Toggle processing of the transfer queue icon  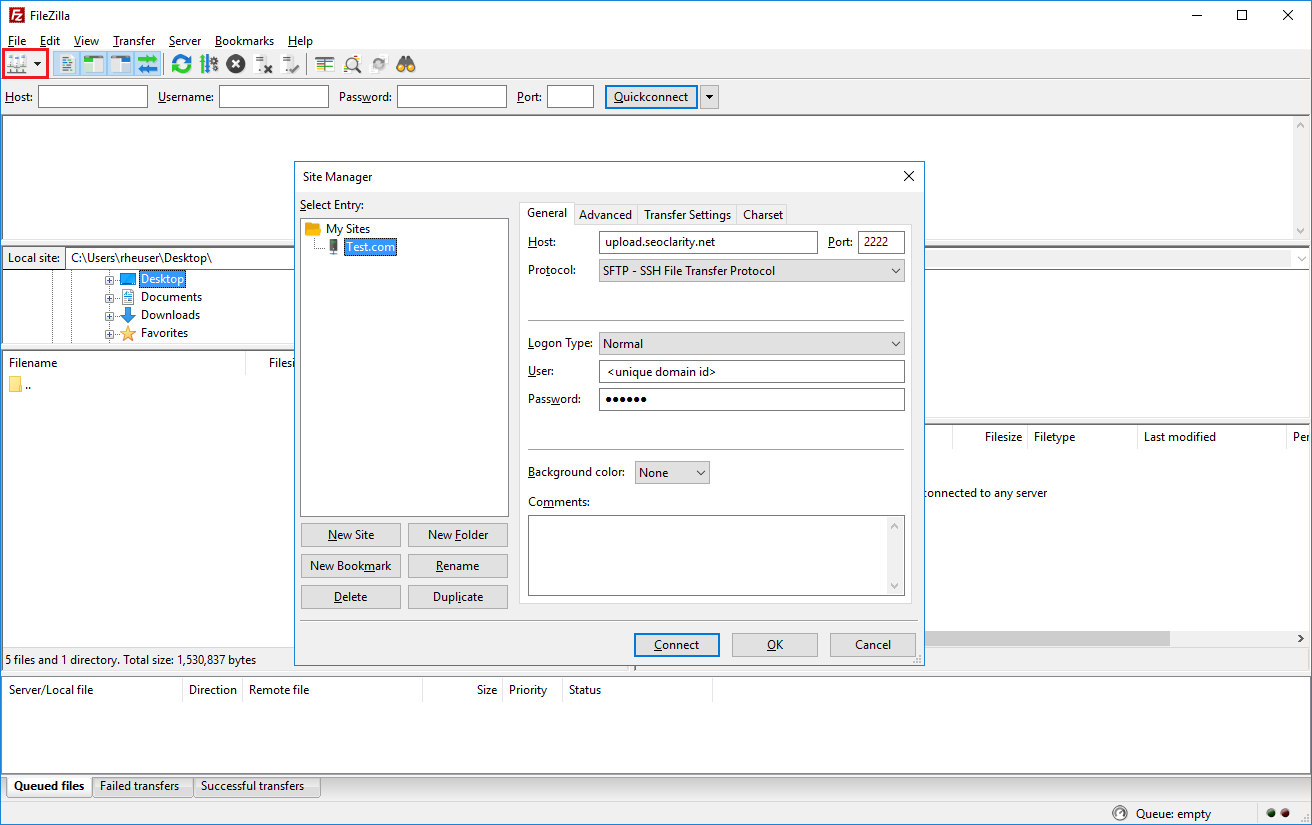(x=208, y=65)
